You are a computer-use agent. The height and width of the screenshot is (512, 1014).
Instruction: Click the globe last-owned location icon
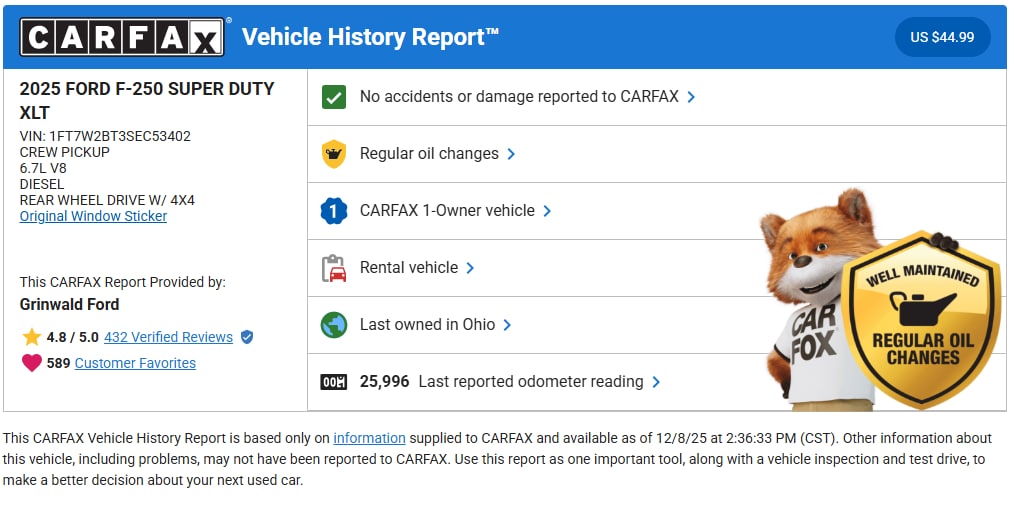click(x=333, y=325)
